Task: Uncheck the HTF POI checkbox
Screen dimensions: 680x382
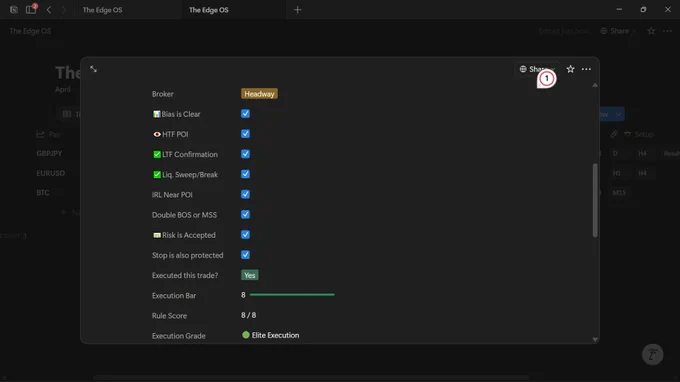Action: 245,134
